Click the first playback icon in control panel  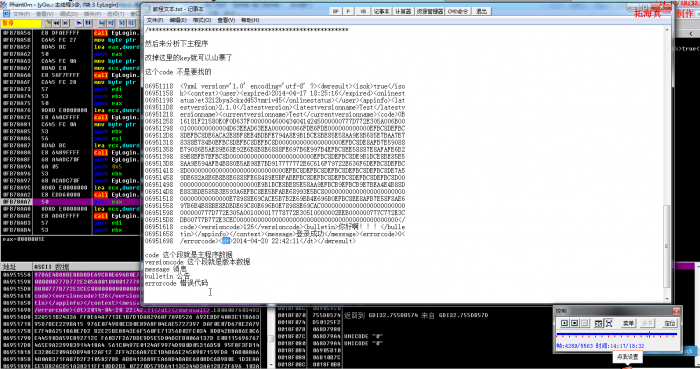click(x=564, y=323)
